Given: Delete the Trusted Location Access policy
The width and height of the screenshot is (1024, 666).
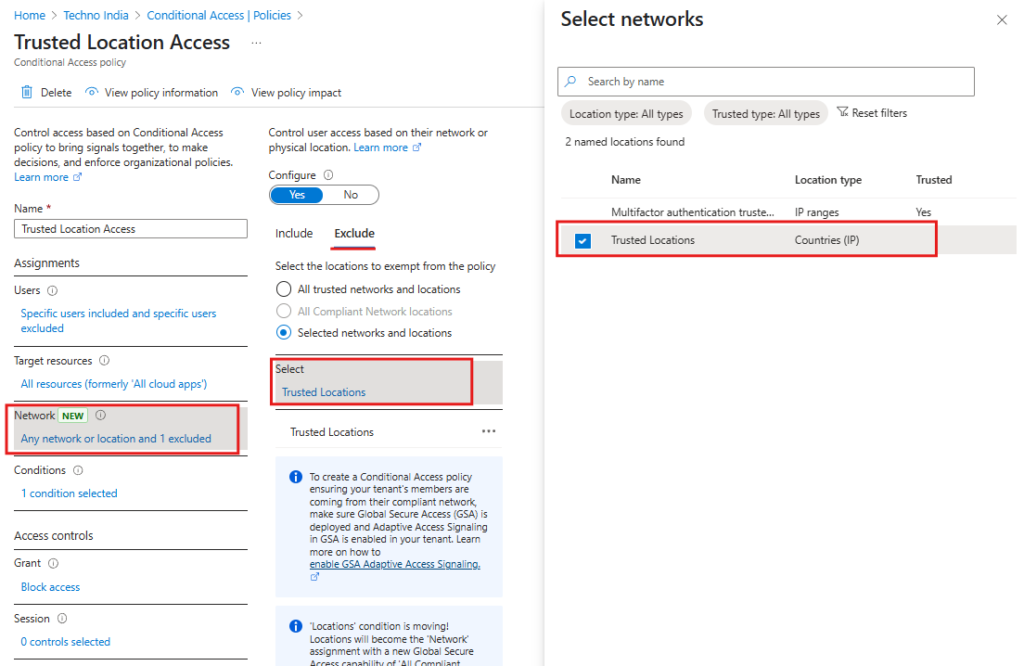Looking at the screenshot, I should 25,92.
